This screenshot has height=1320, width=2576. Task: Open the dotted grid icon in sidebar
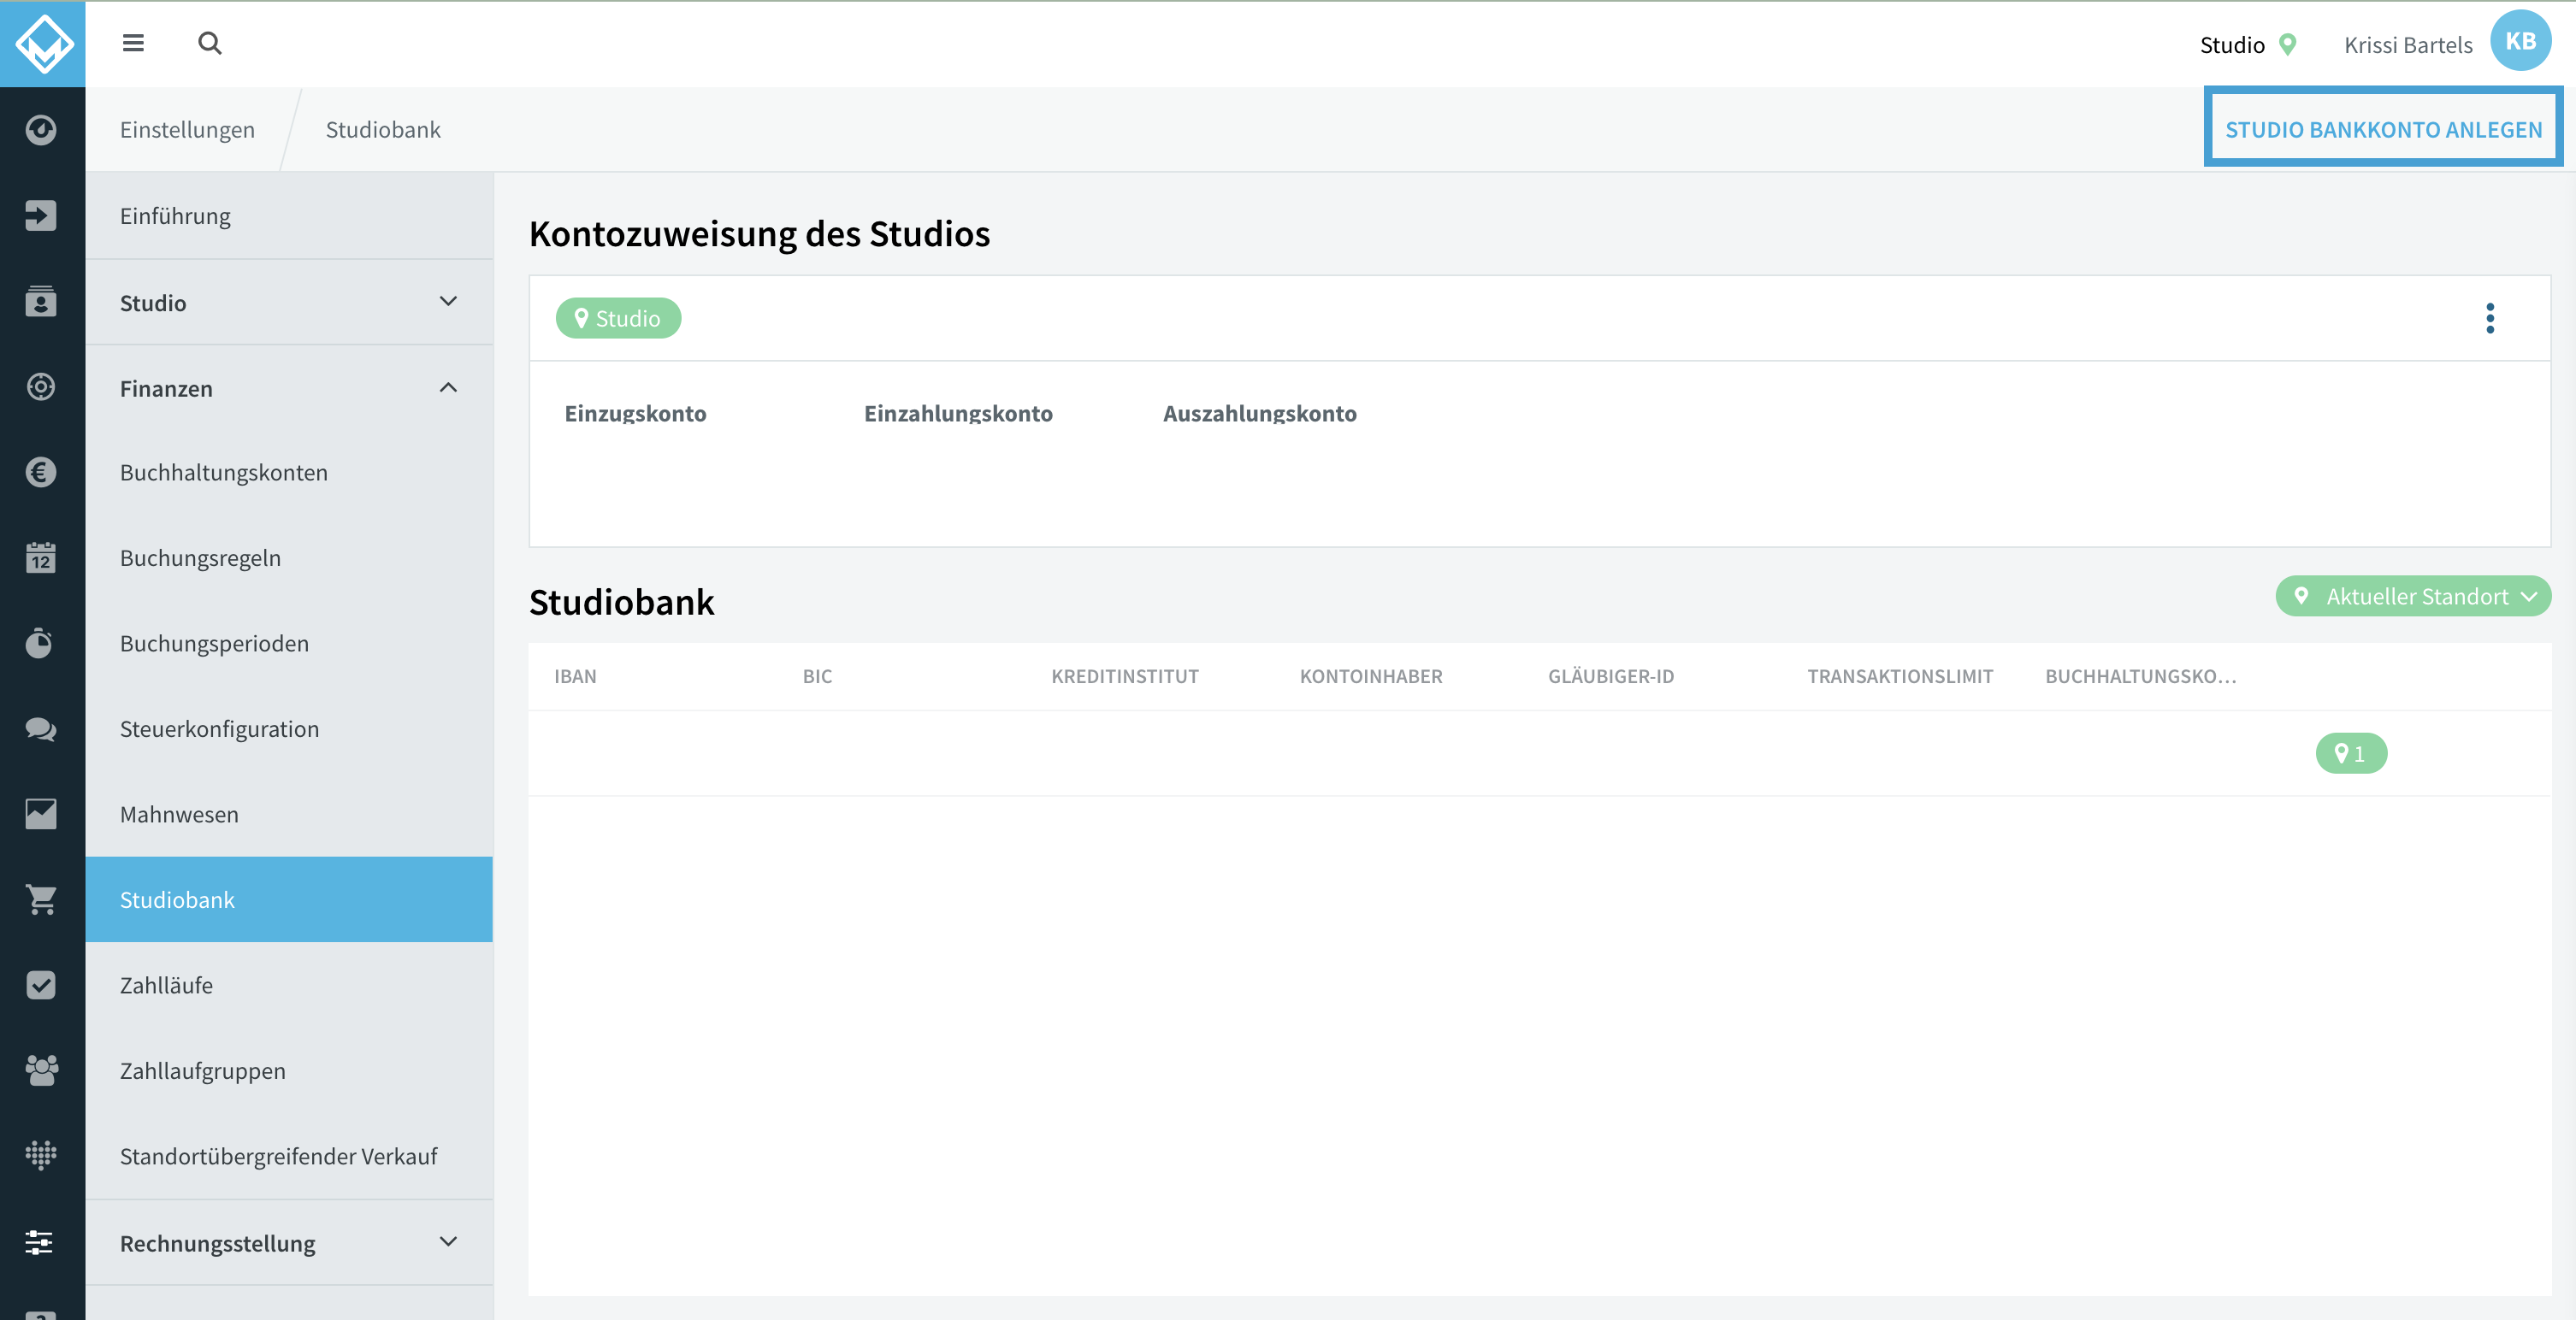pos(41,1156)
